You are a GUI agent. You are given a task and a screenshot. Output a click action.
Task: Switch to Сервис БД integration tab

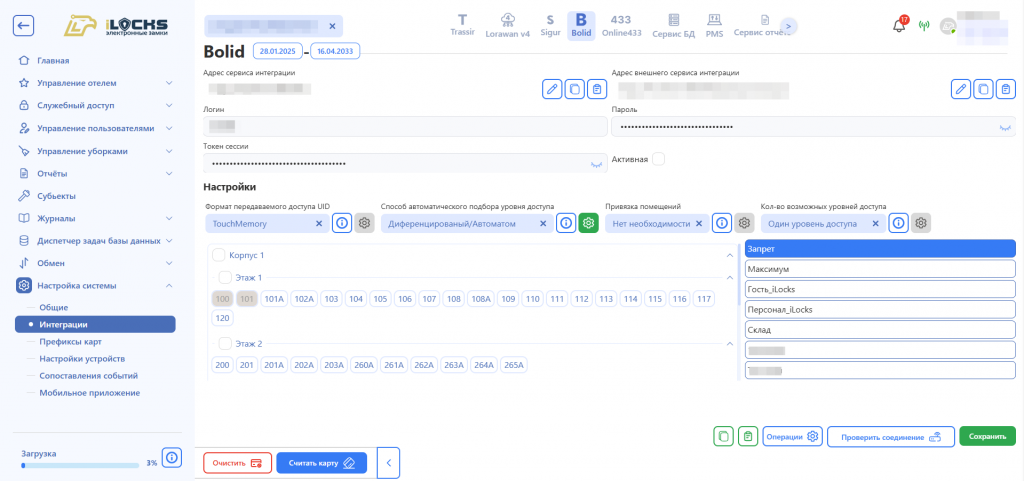pyautogui.click(x=673, y=25)
